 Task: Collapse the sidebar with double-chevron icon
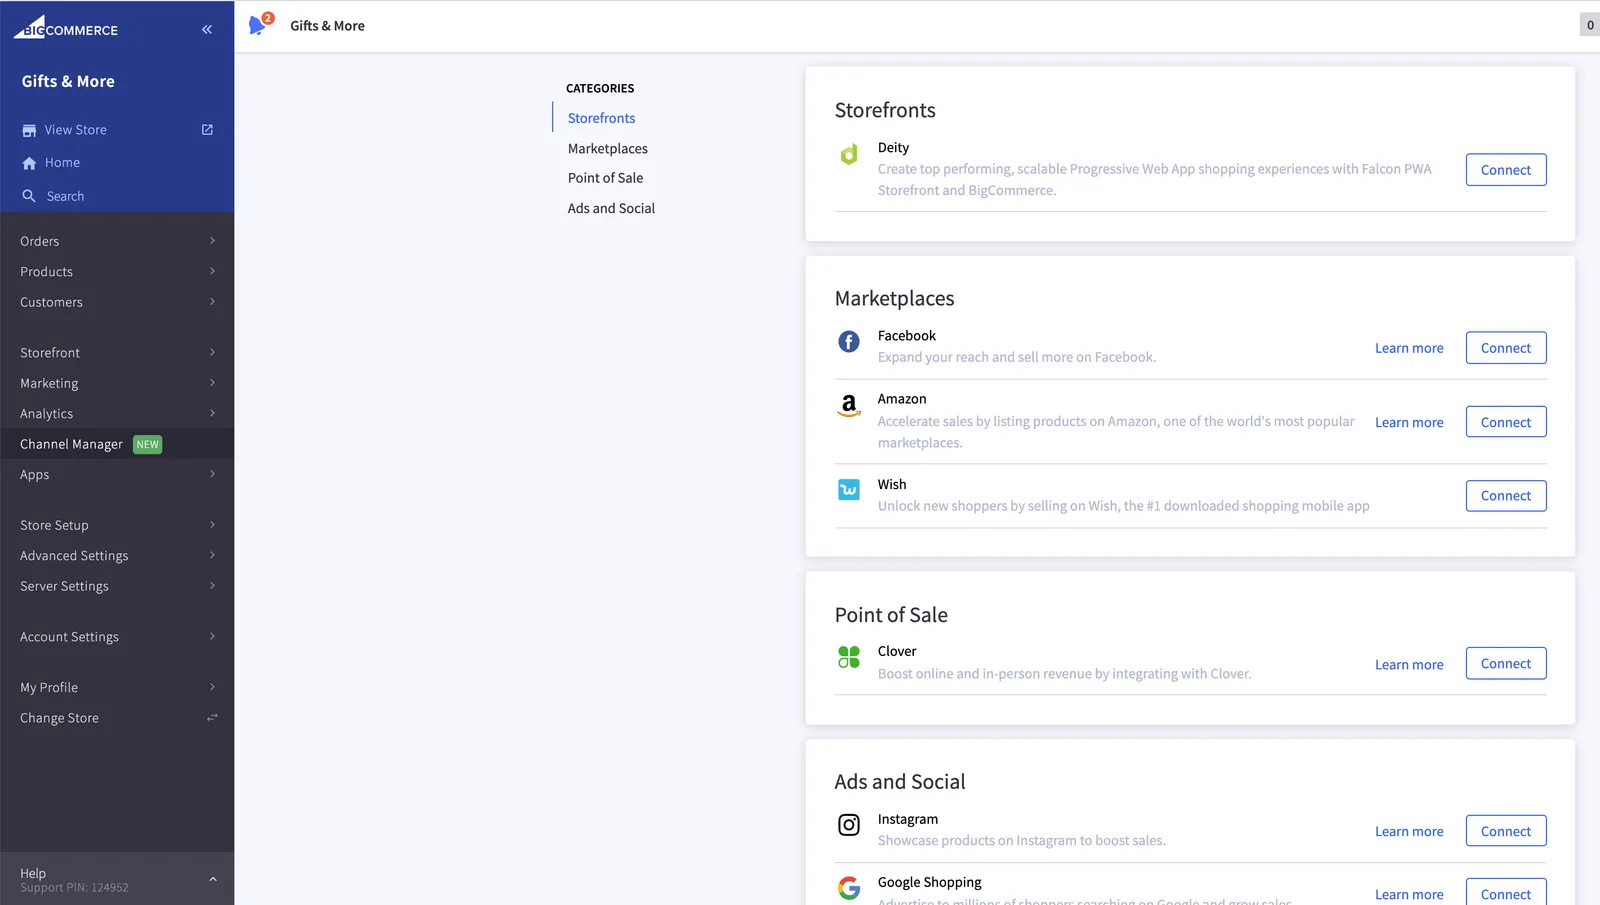(x=207, y=29)
